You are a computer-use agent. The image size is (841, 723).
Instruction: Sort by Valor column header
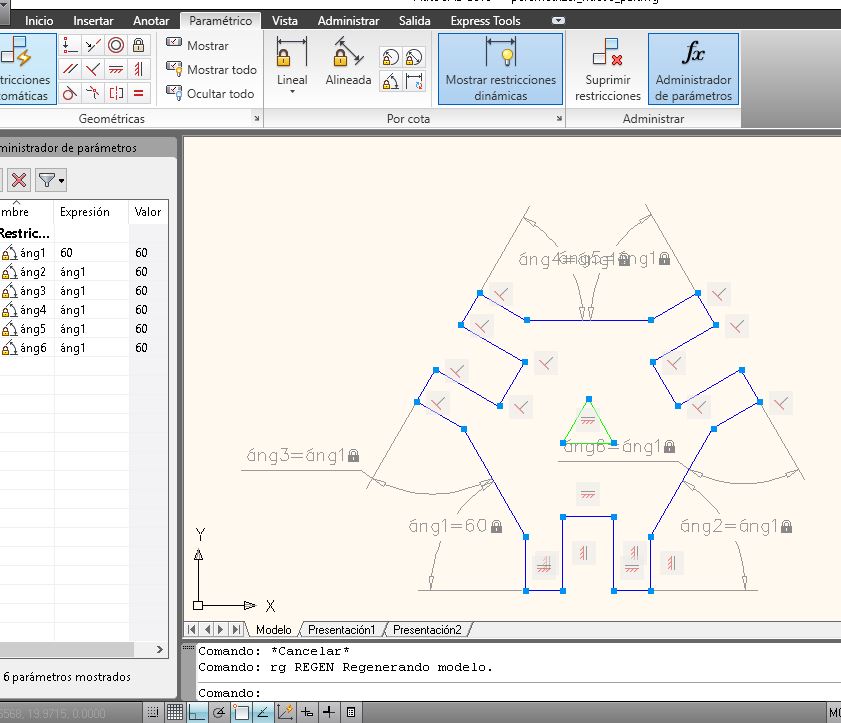pos(148,212)
